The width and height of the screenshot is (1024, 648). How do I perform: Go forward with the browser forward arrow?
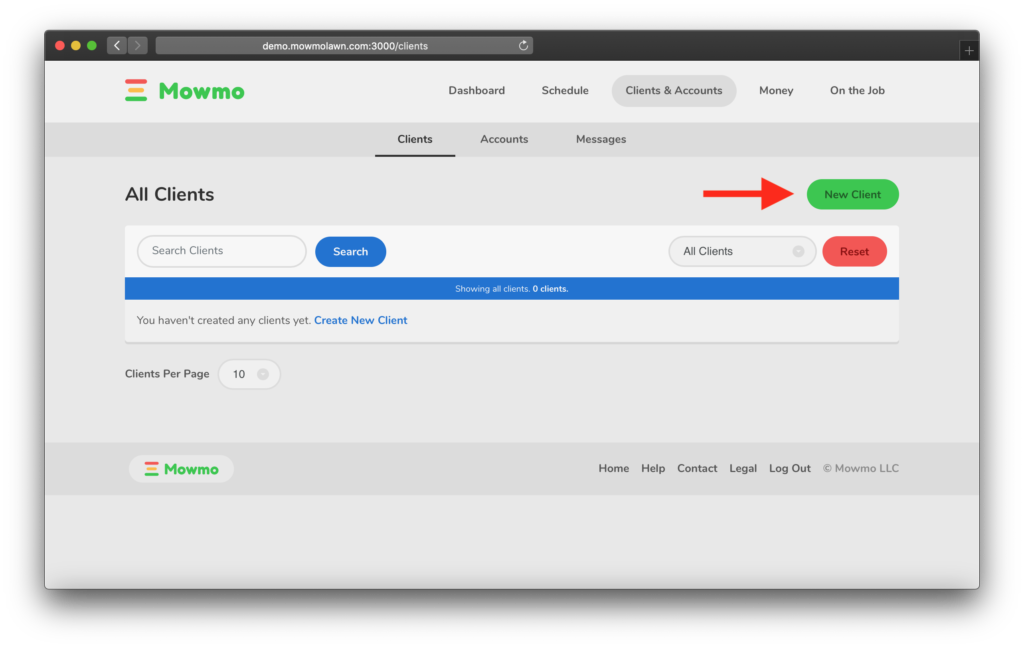click(x=137, y=46)
